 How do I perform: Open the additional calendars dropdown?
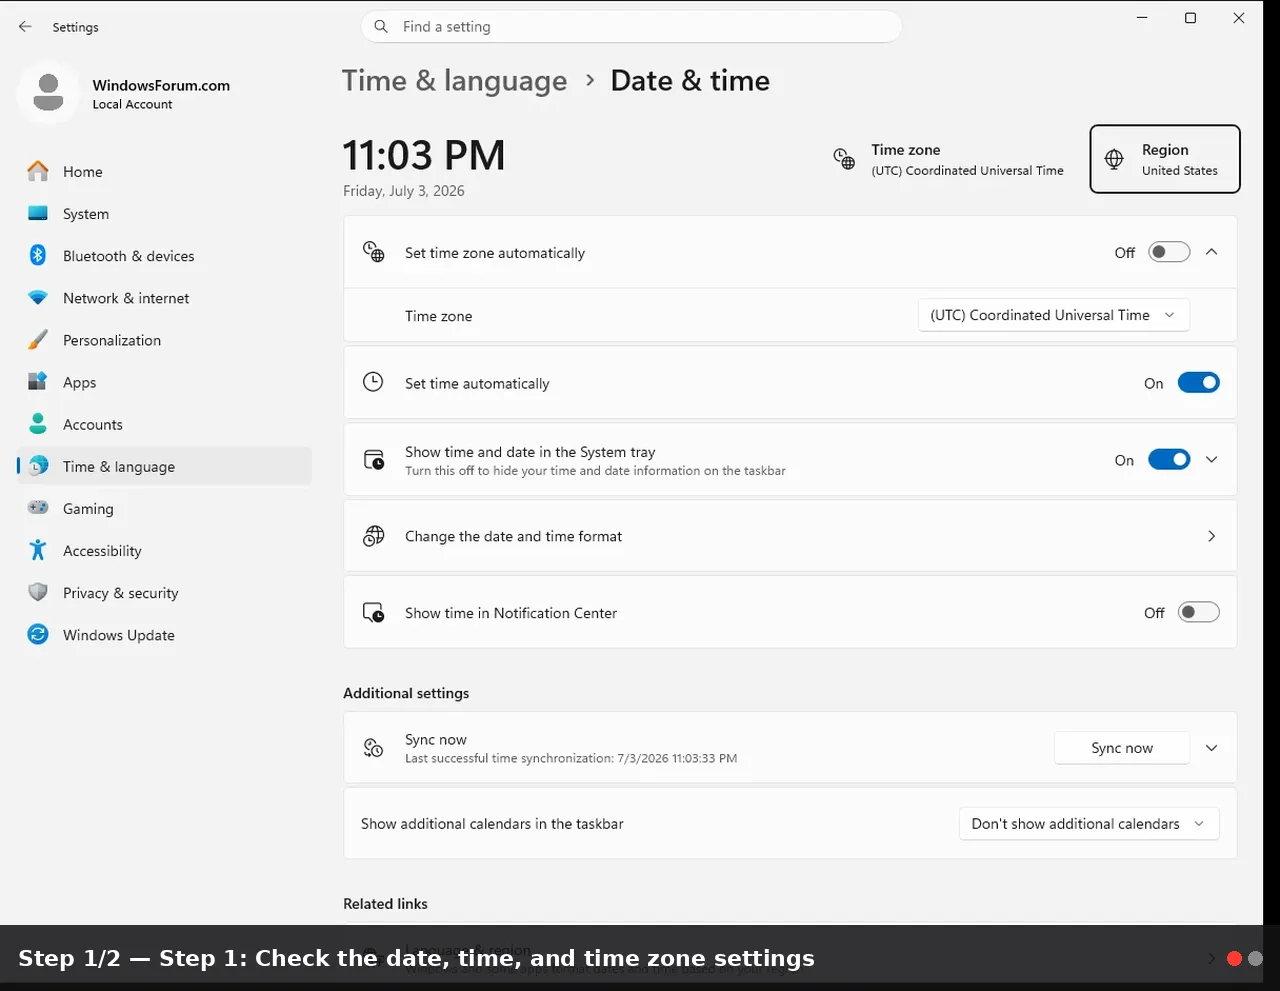point(1089,824)
